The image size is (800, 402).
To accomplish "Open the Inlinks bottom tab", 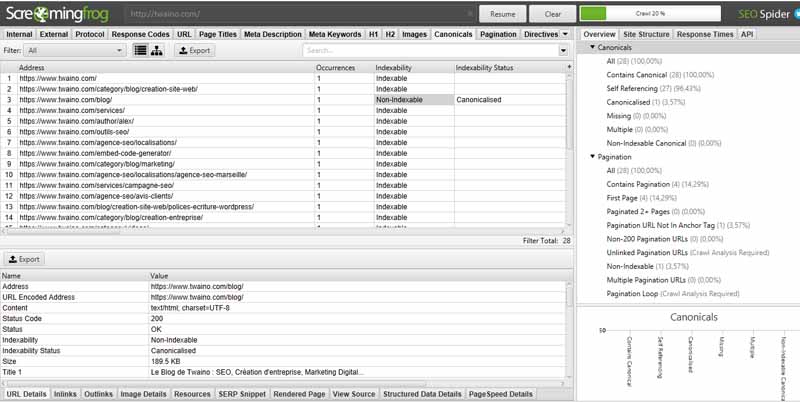I will click(65, 394).
